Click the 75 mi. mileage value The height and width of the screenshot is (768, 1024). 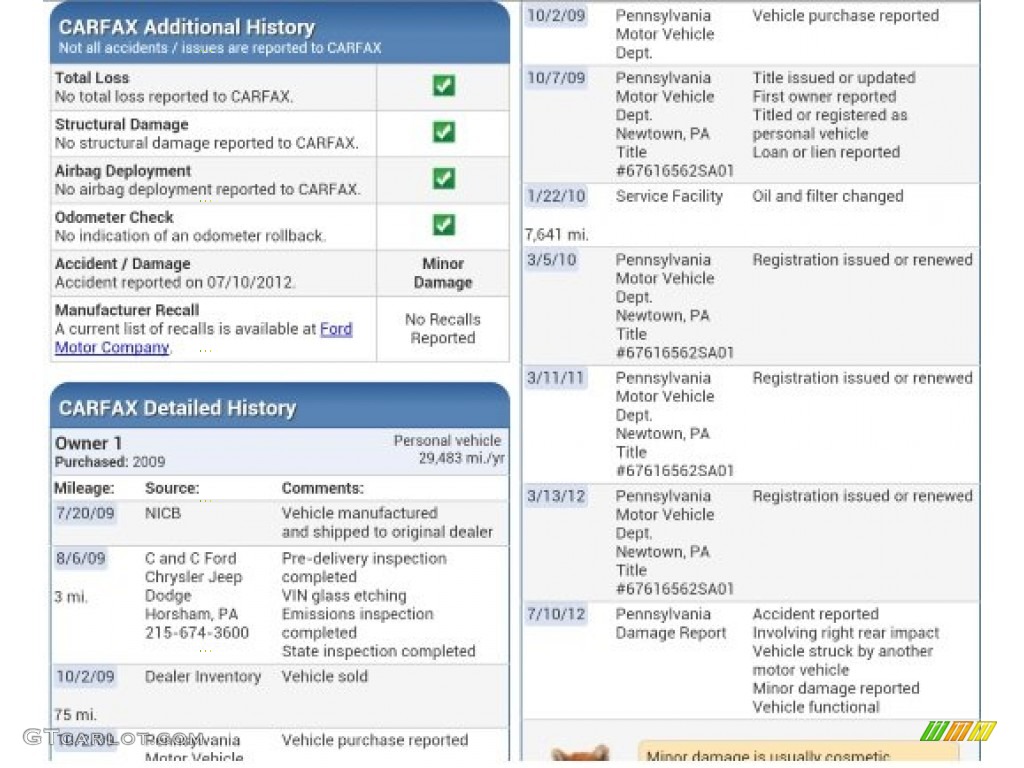click(75, 715)
